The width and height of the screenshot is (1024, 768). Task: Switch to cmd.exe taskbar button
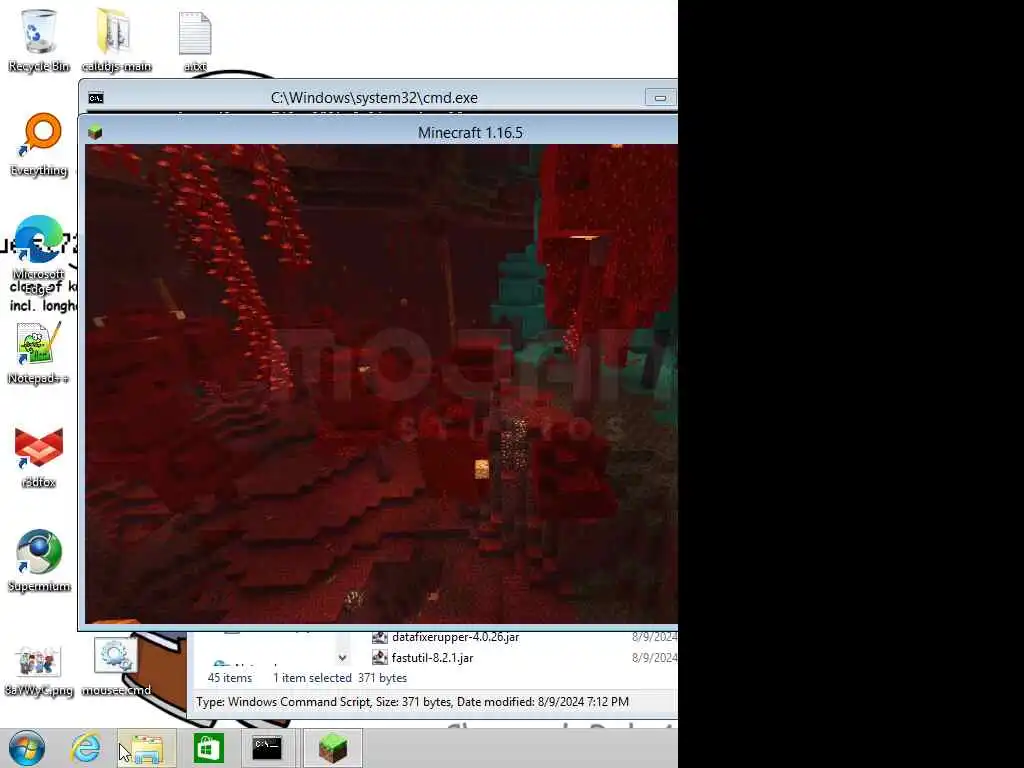point(267,748)
